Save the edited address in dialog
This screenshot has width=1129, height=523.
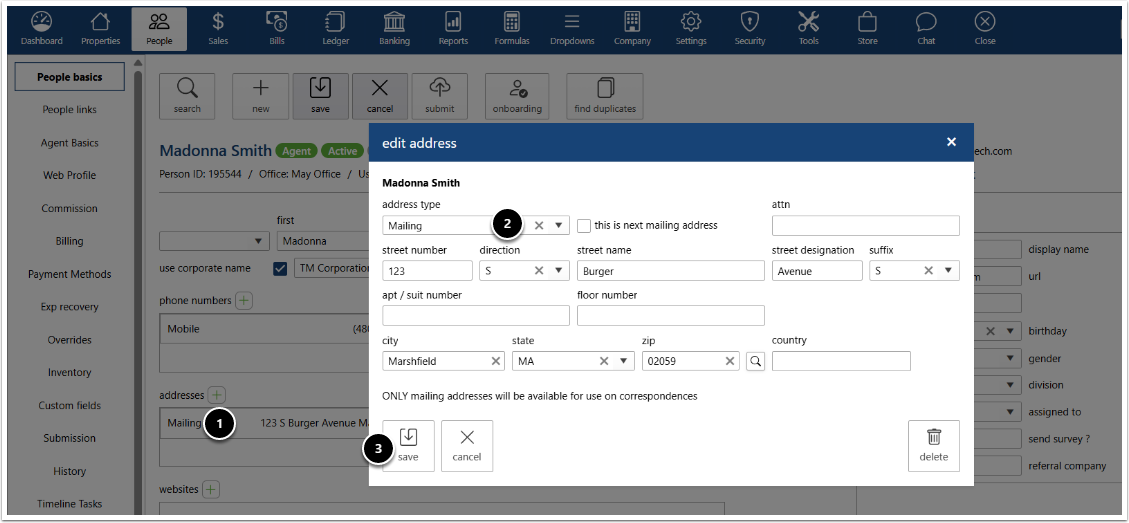408,445
